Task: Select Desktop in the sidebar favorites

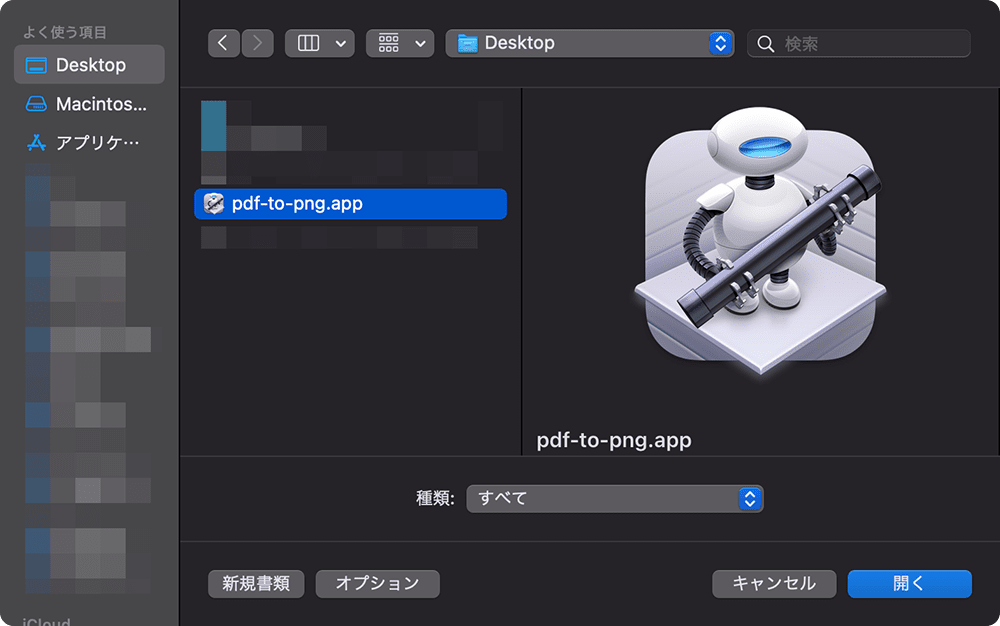Action: pyautogui.click(x=89, y=64)
